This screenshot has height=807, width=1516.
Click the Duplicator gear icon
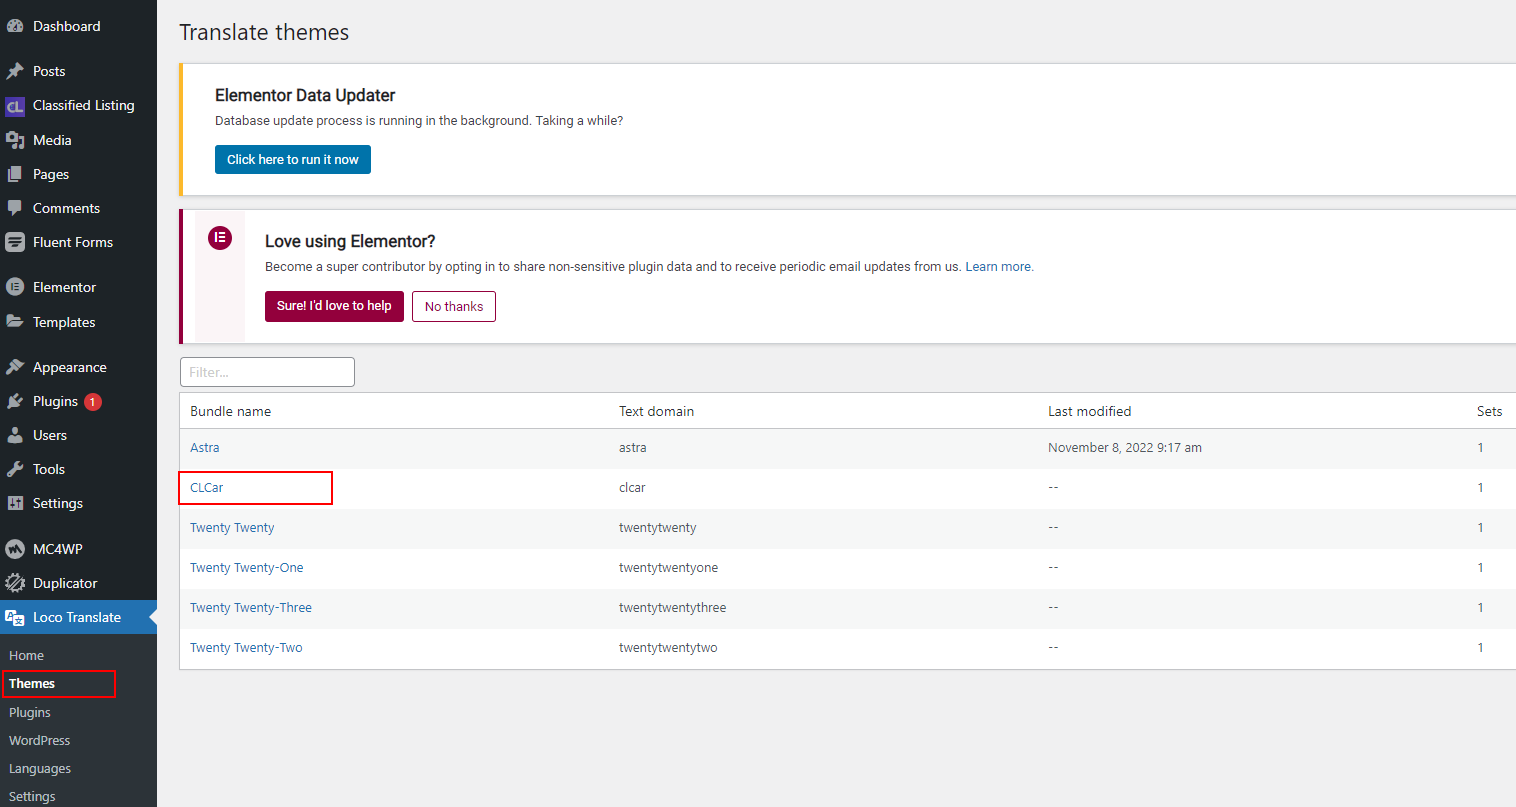(x=15, y=583)
